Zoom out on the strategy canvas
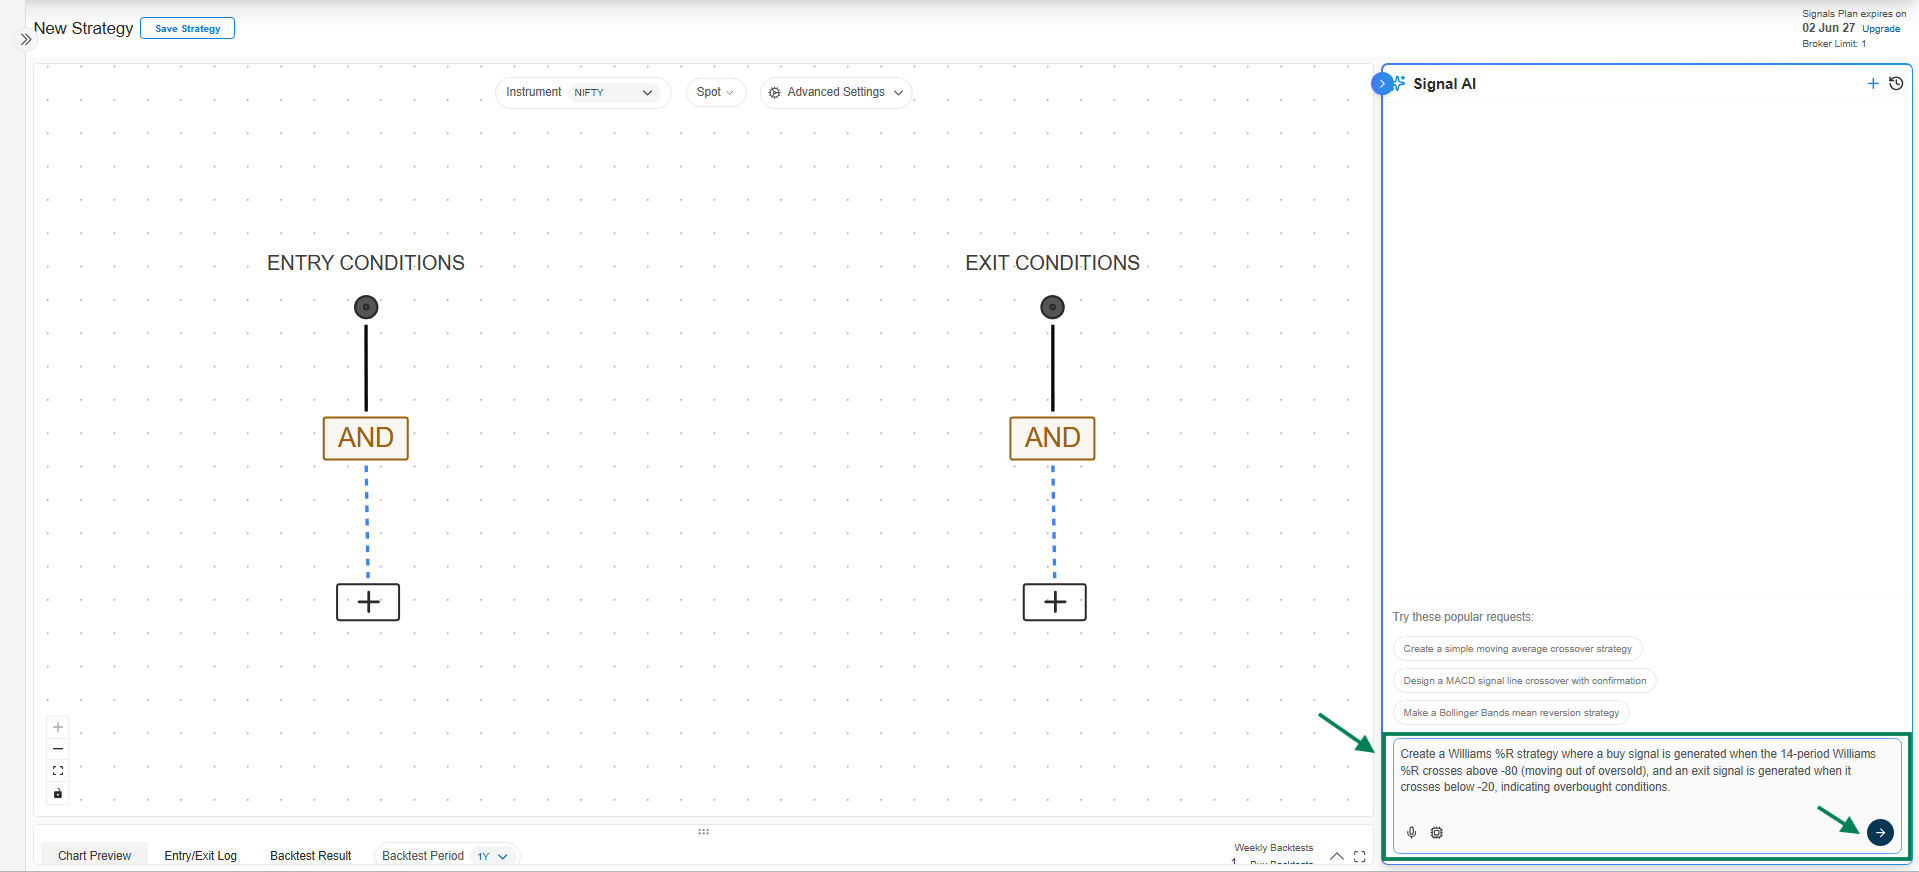This screenshot has width=1919, height=872. tap(58, 749)
